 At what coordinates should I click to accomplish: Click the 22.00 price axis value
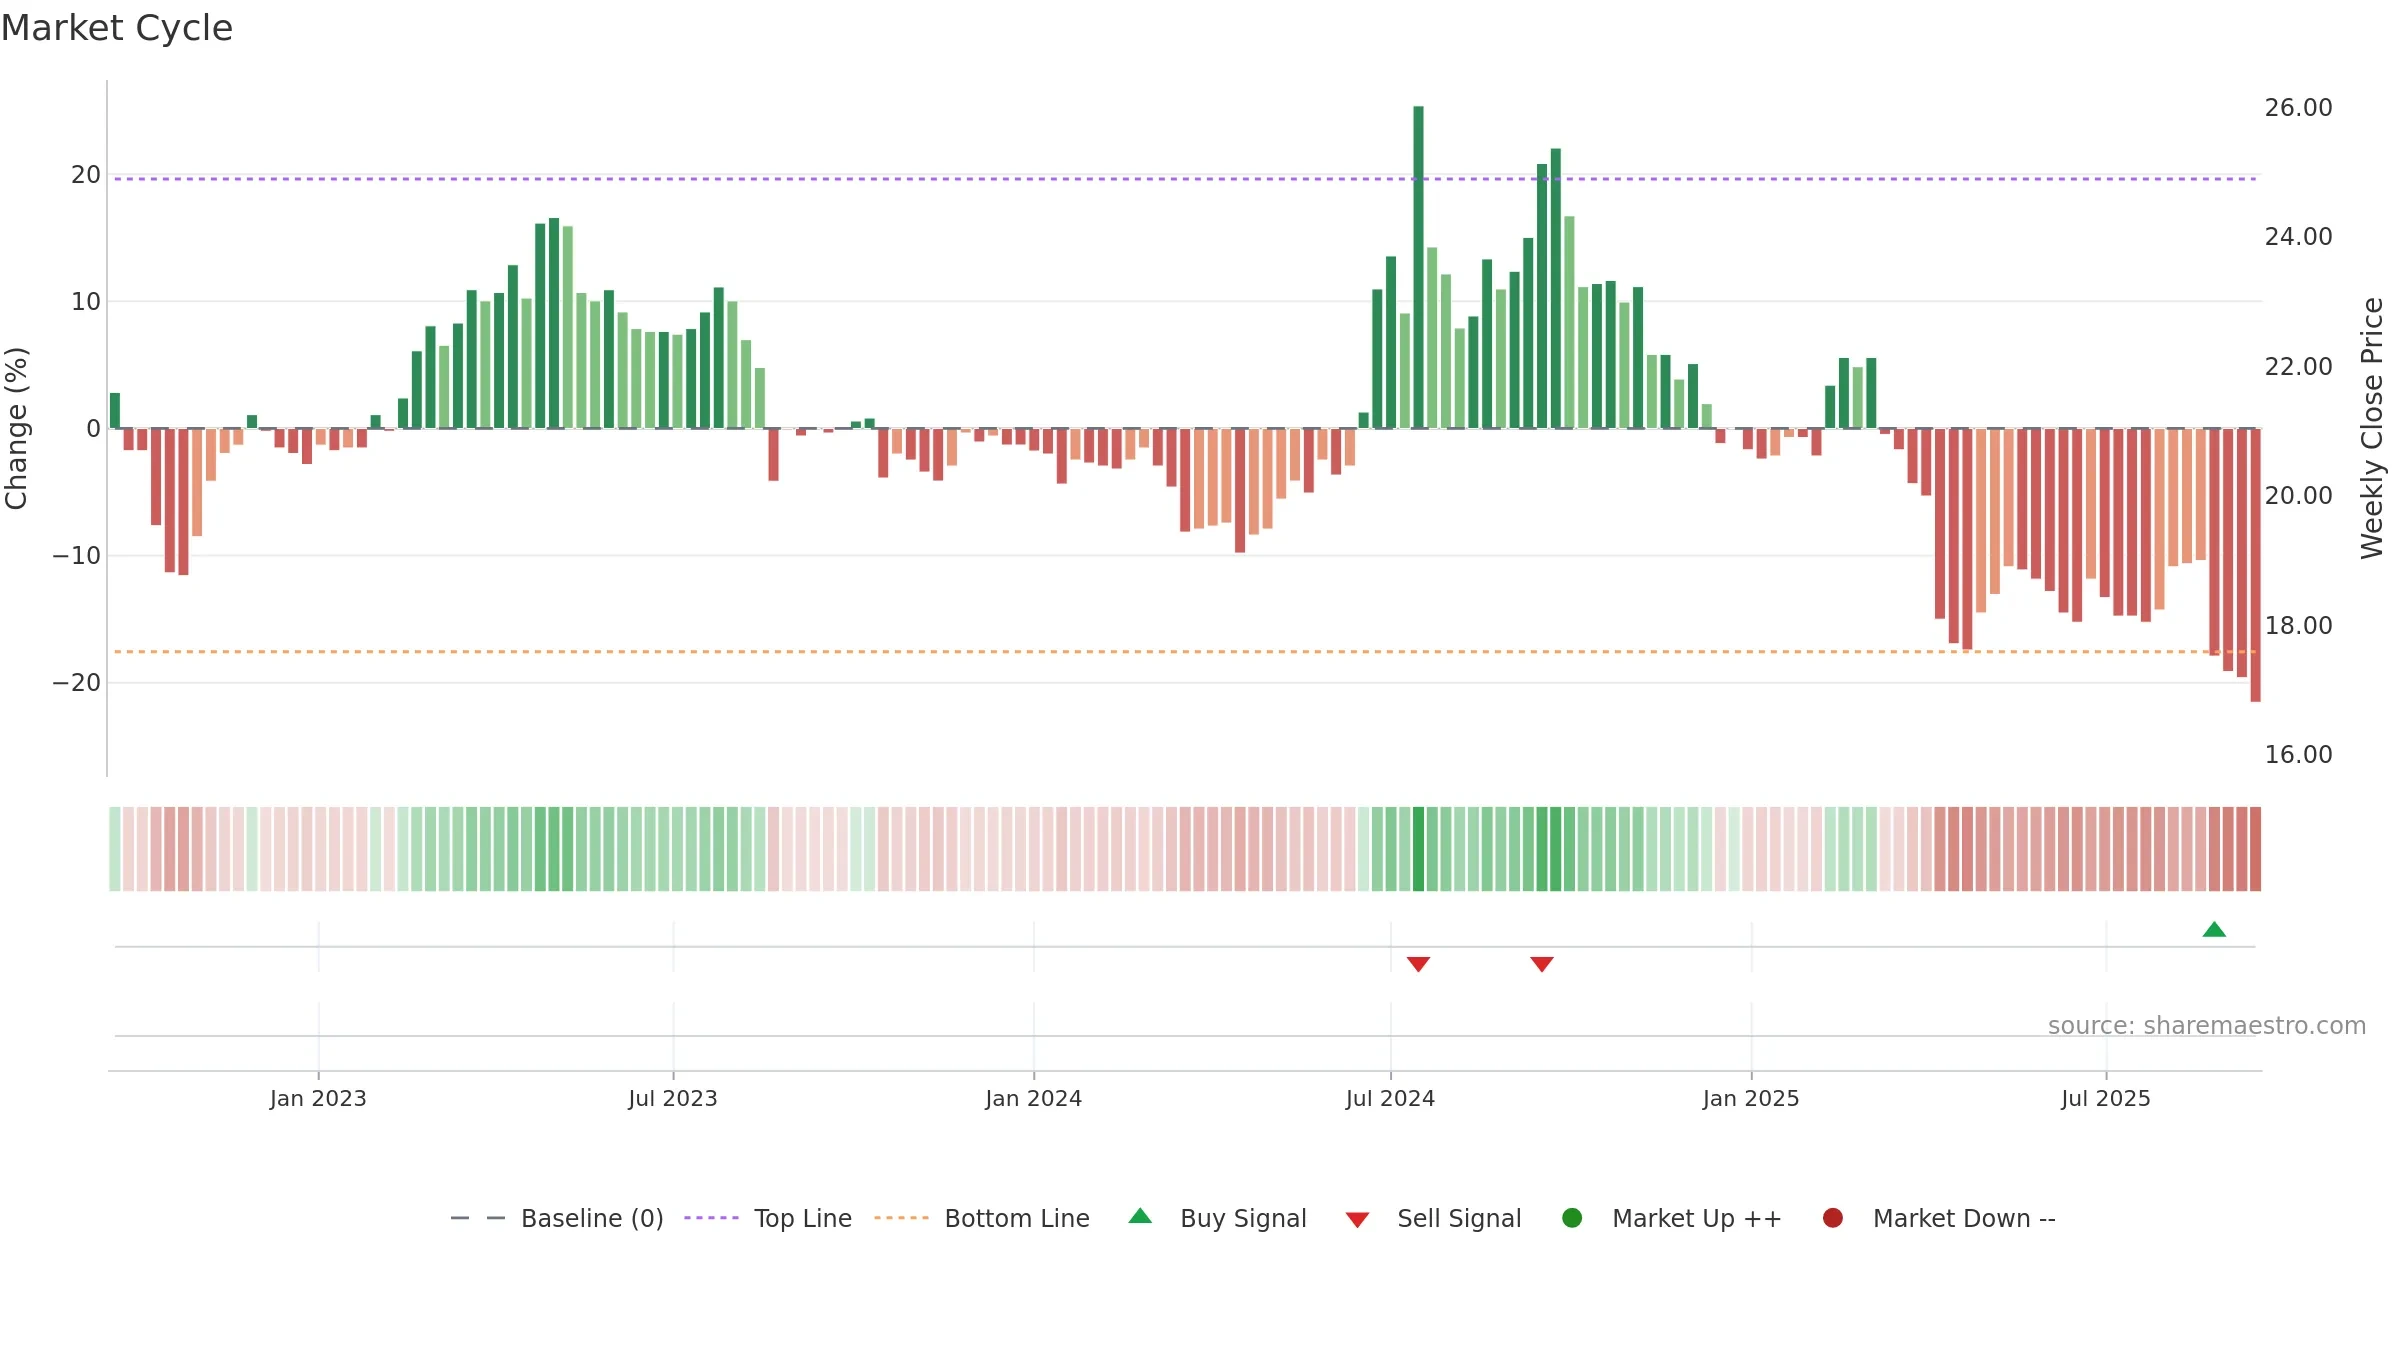(x=2298, y=367)
